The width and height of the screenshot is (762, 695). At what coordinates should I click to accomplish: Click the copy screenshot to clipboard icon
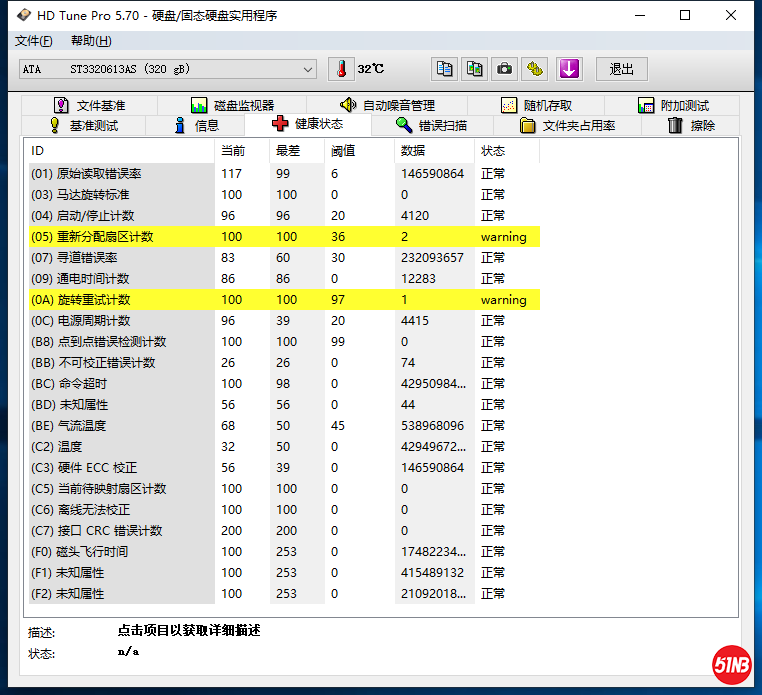(x=475, y=69)
